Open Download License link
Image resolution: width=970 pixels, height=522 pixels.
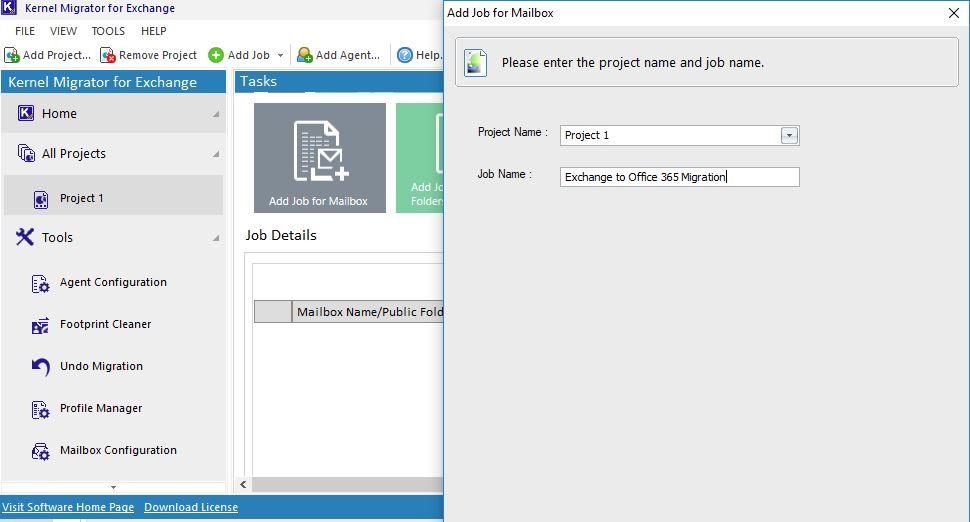pos(191,507)
